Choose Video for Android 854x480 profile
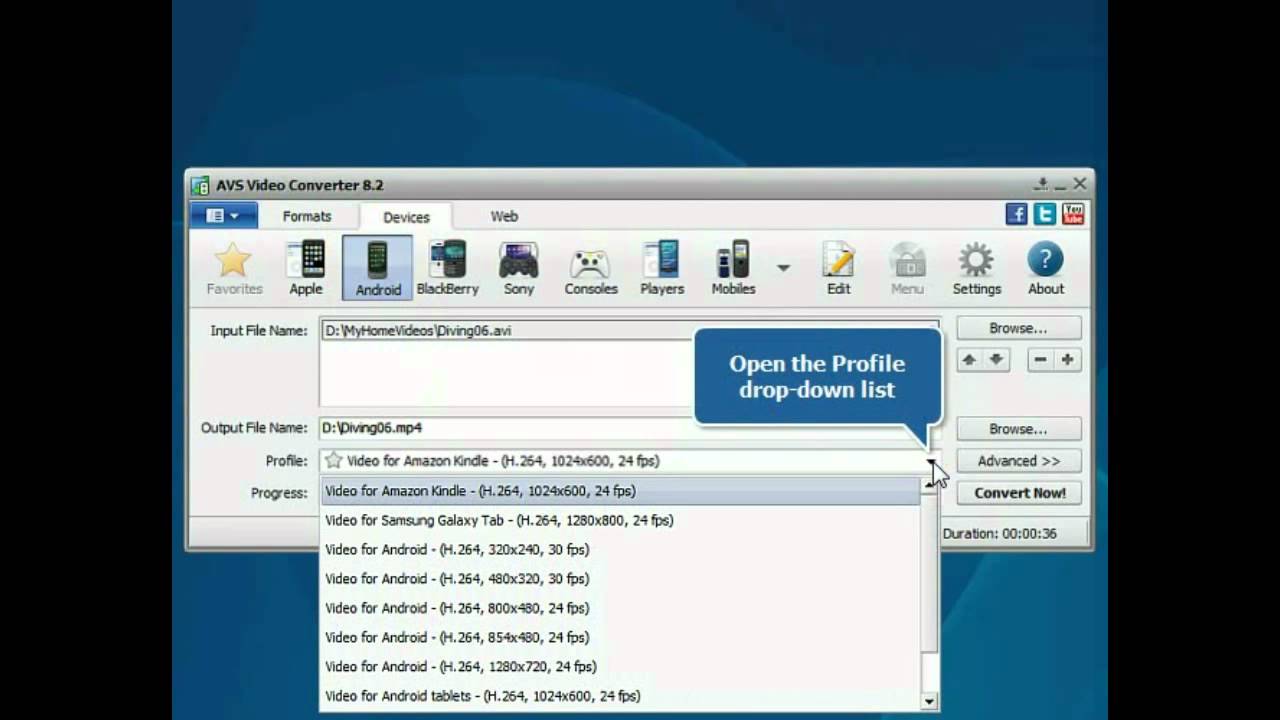Image resolution: width=1280 pixels, height=720 pixels. (x=620, y=637)
